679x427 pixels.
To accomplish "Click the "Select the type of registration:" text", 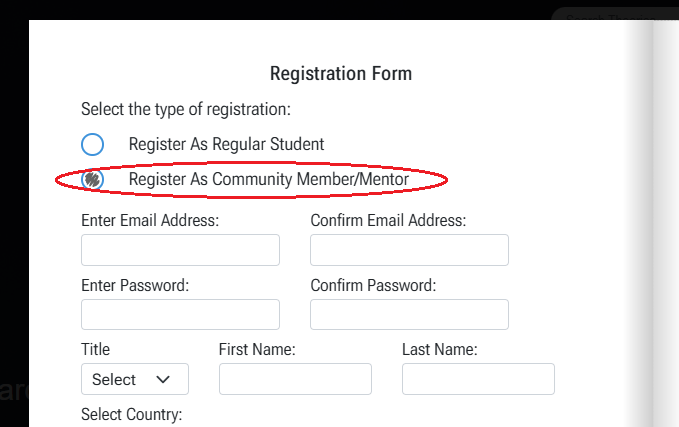I will [186, 109].
